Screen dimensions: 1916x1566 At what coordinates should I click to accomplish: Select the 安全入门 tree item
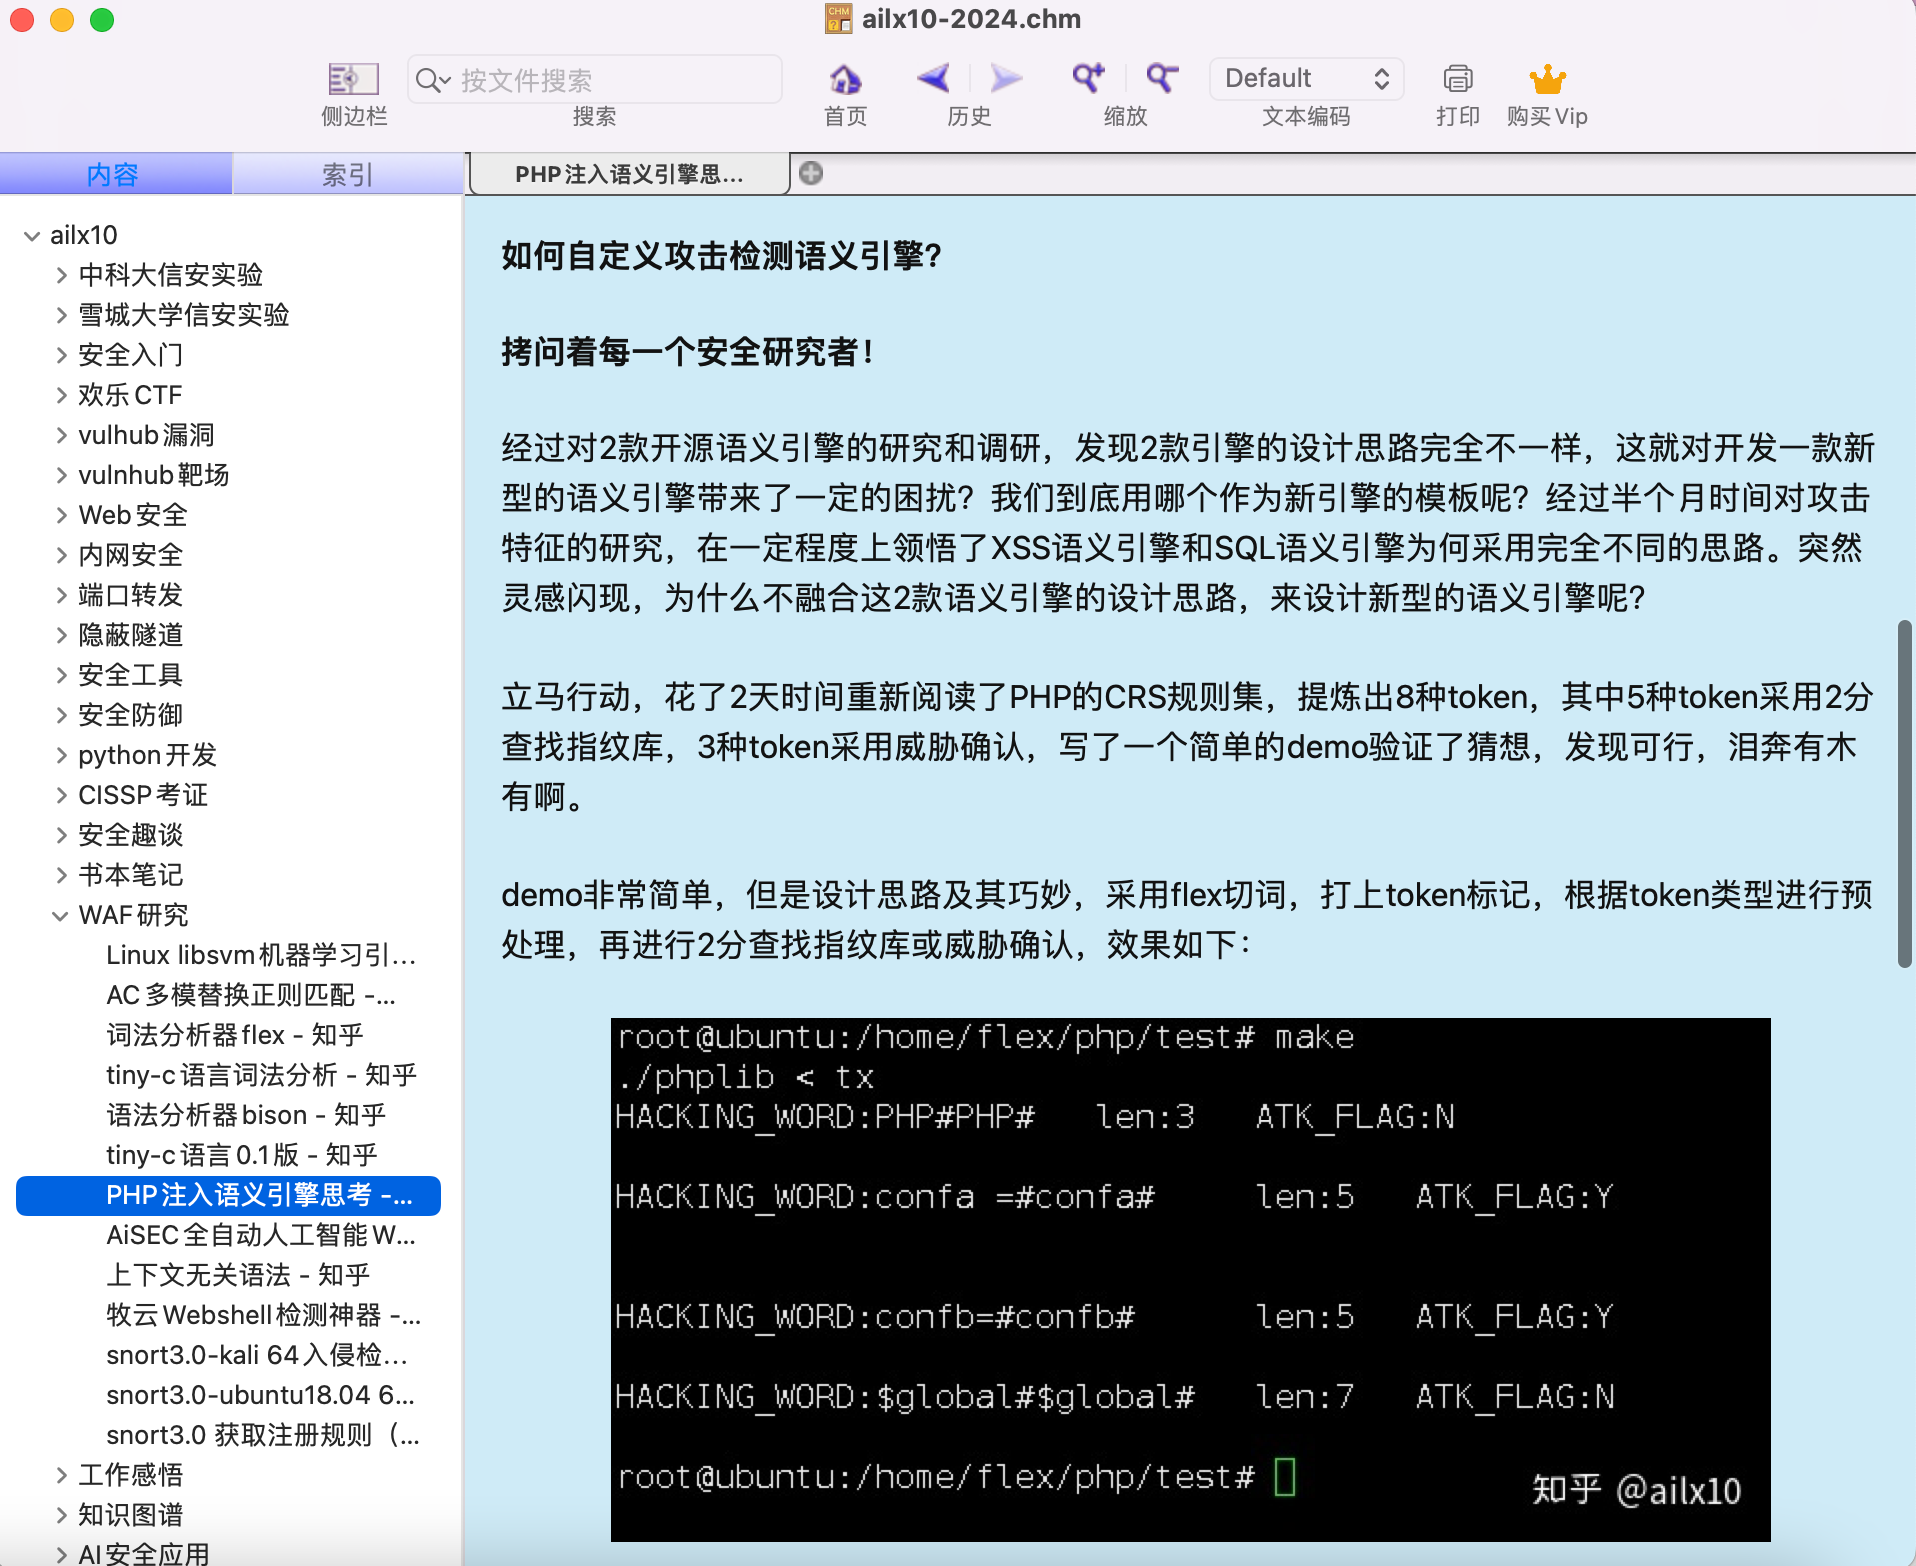[x=132, y=354]
